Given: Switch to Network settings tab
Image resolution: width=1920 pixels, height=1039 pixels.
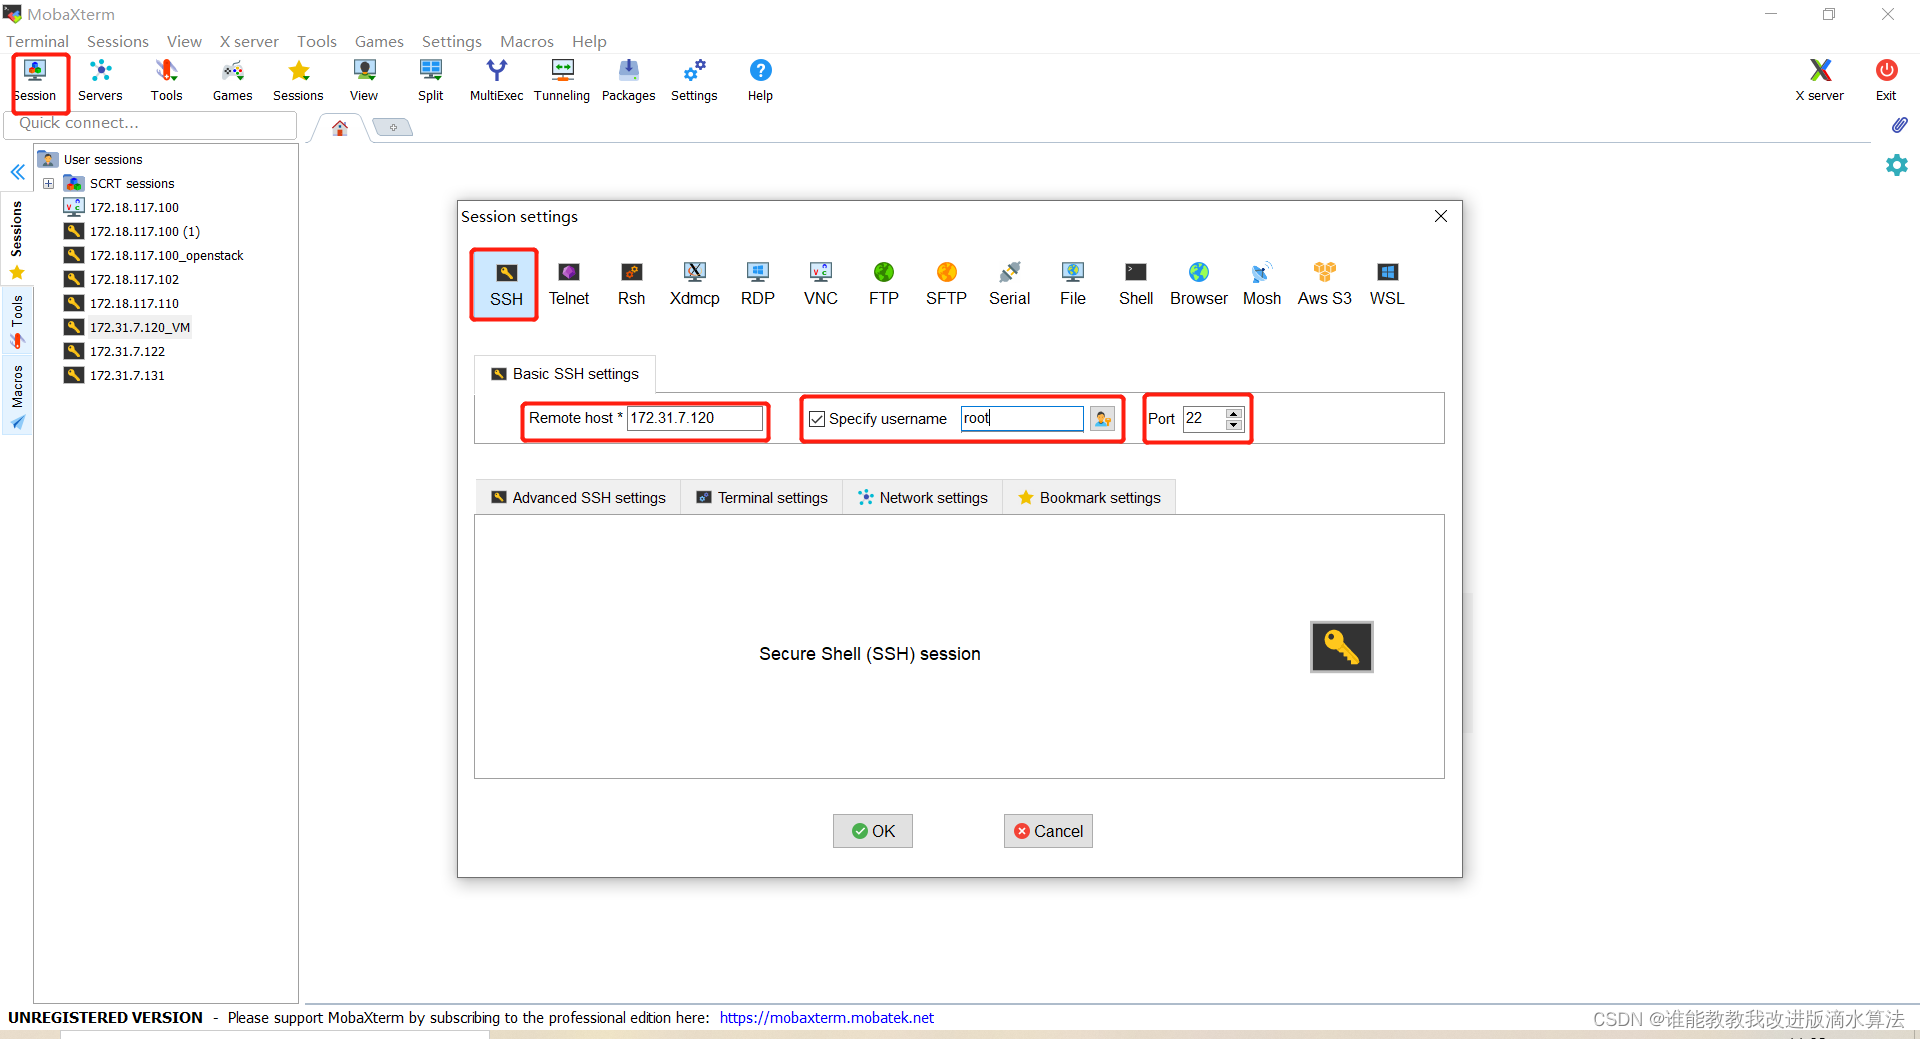Looking at the screenshot, I should (923, 498).
